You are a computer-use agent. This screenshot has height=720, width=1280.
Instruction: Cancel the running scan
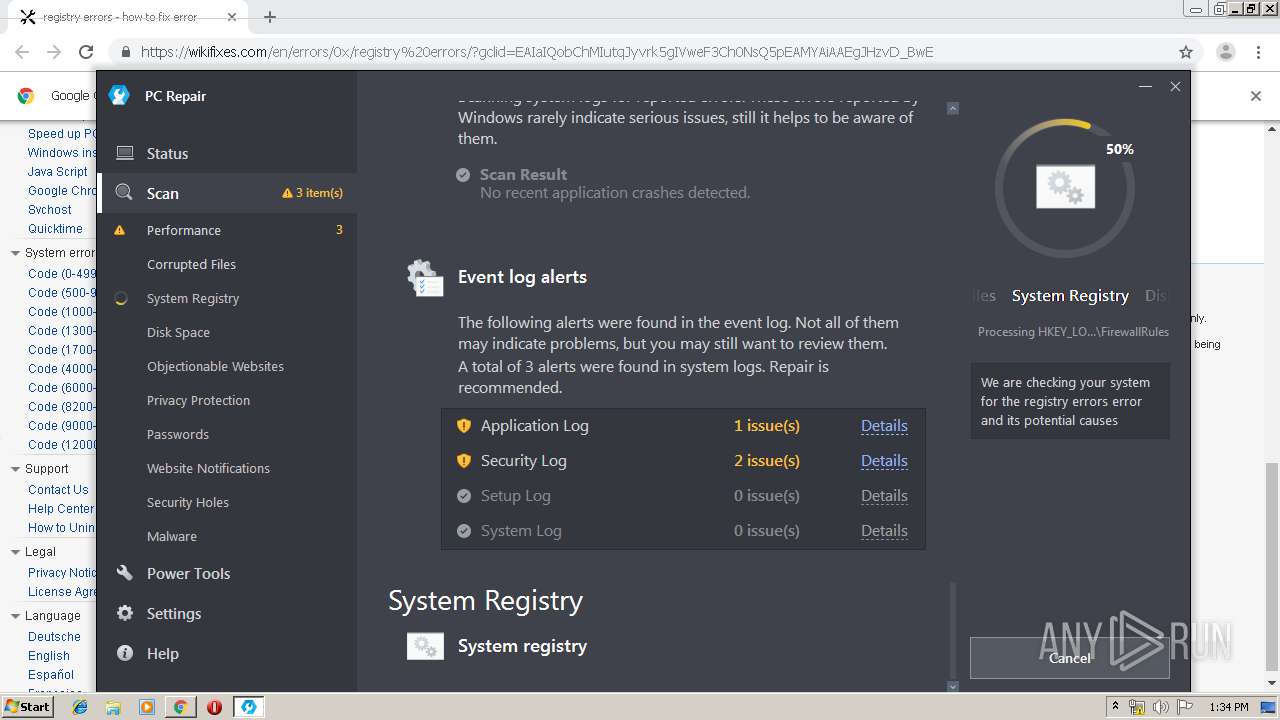[x=1070, y=658]
